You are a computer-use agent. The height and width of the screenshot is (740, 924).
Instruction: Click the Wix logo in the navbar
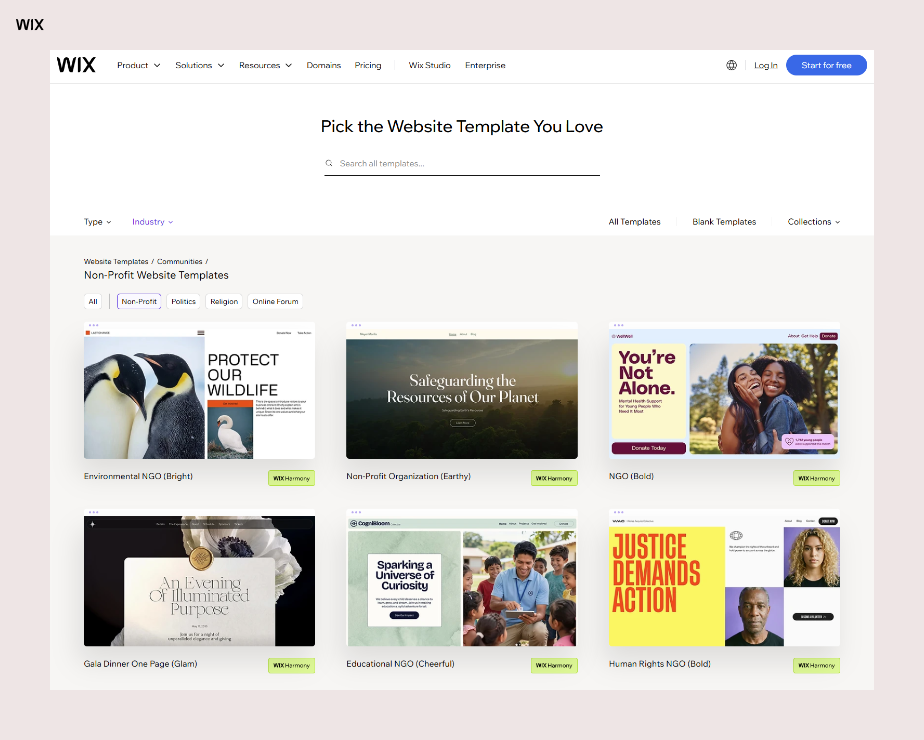pos(76,65)
